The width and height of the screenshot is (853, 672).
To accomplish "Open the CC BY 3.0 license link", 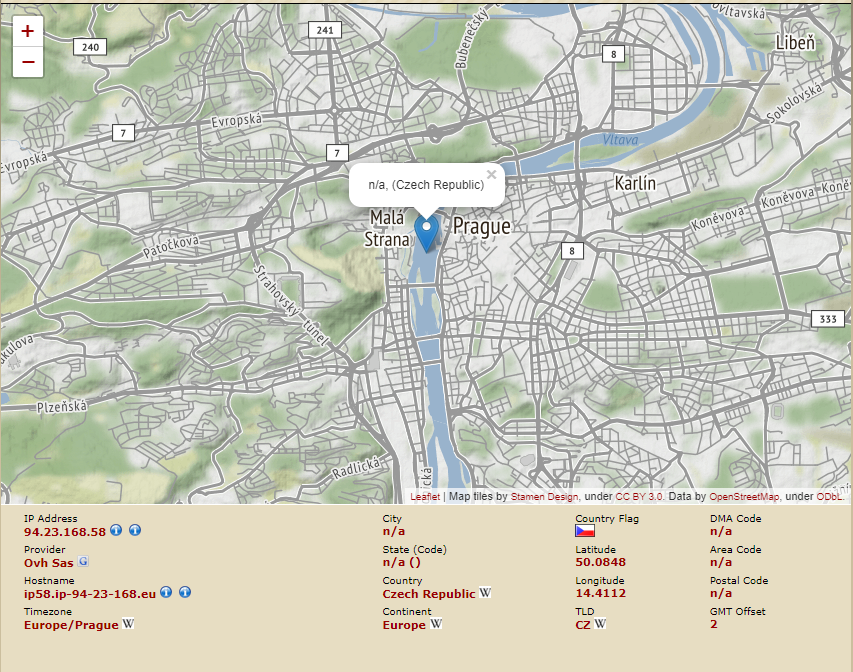I will click(639, 496).
